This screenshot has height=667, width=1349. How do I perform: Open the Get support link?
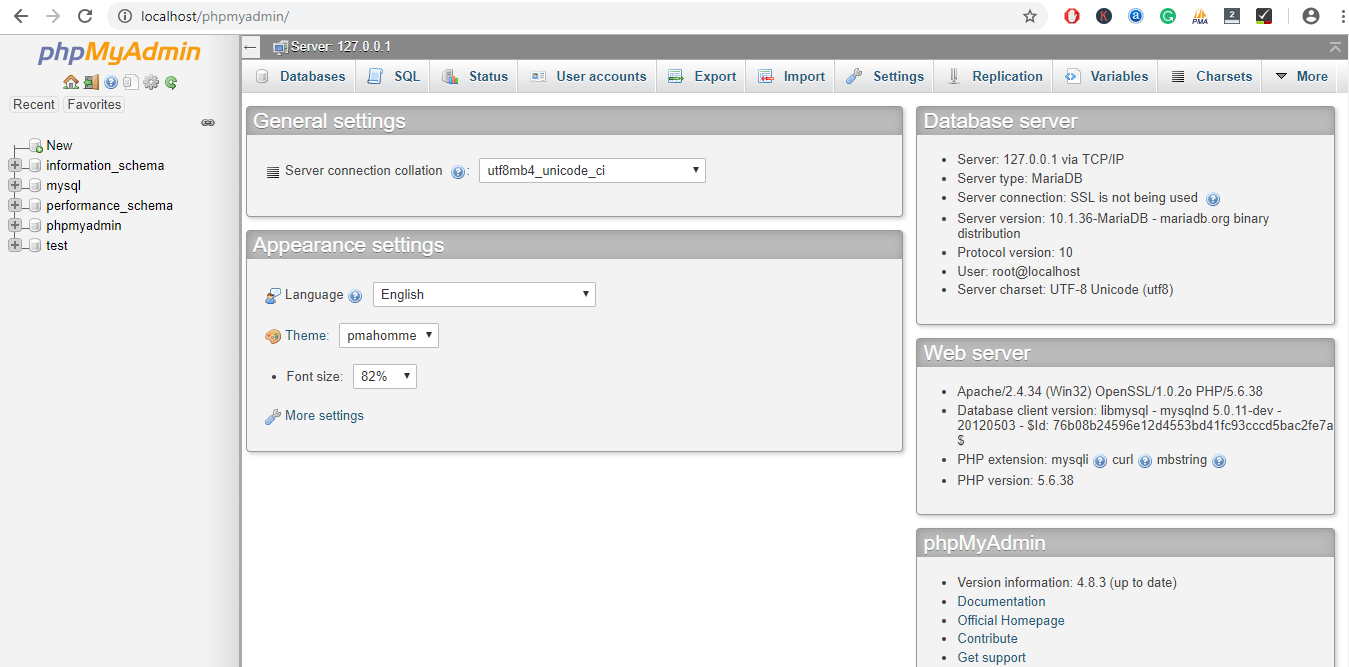[x=991, y=658]
